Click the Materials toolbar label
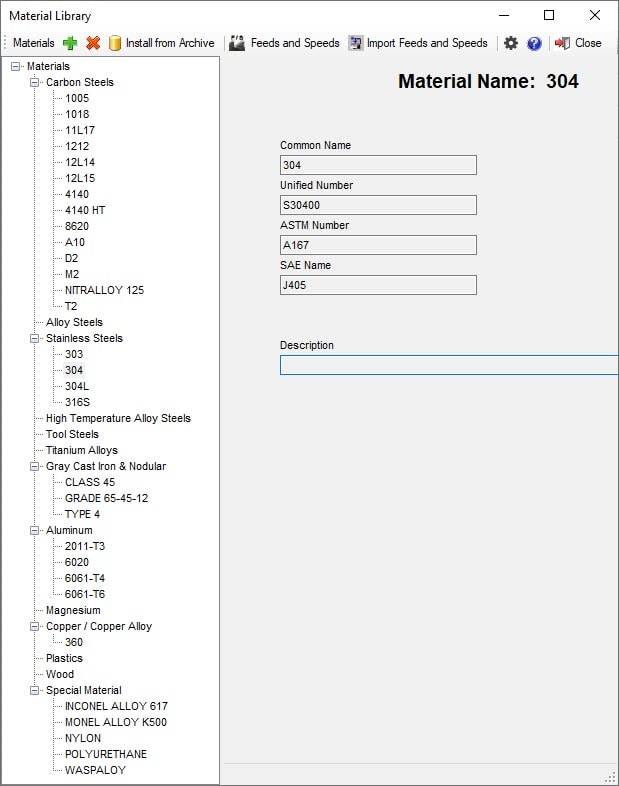This screenshot has width=619, height=786. (x=33, y=43)
